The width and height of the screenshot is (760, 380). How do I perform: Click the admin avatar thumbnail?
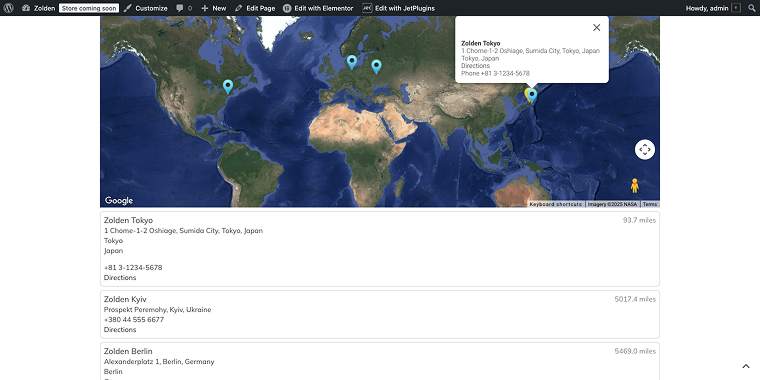coord(736,8)
